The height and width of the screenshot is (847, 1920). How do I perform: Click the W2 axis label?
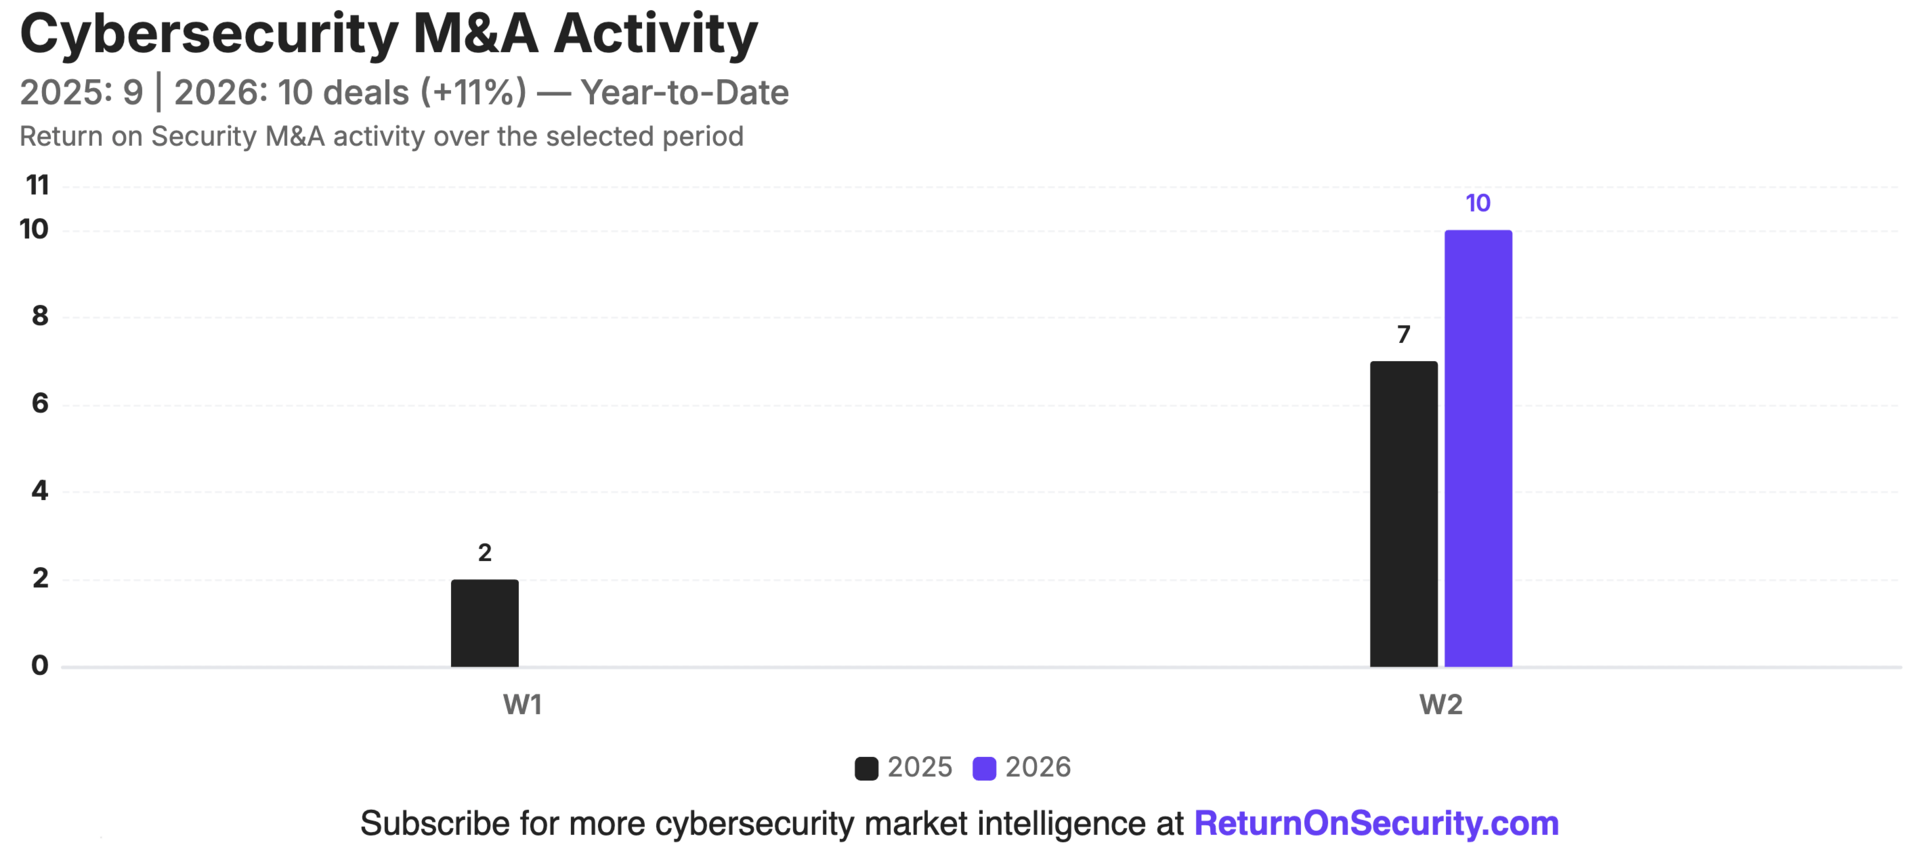pos(1441,705)
